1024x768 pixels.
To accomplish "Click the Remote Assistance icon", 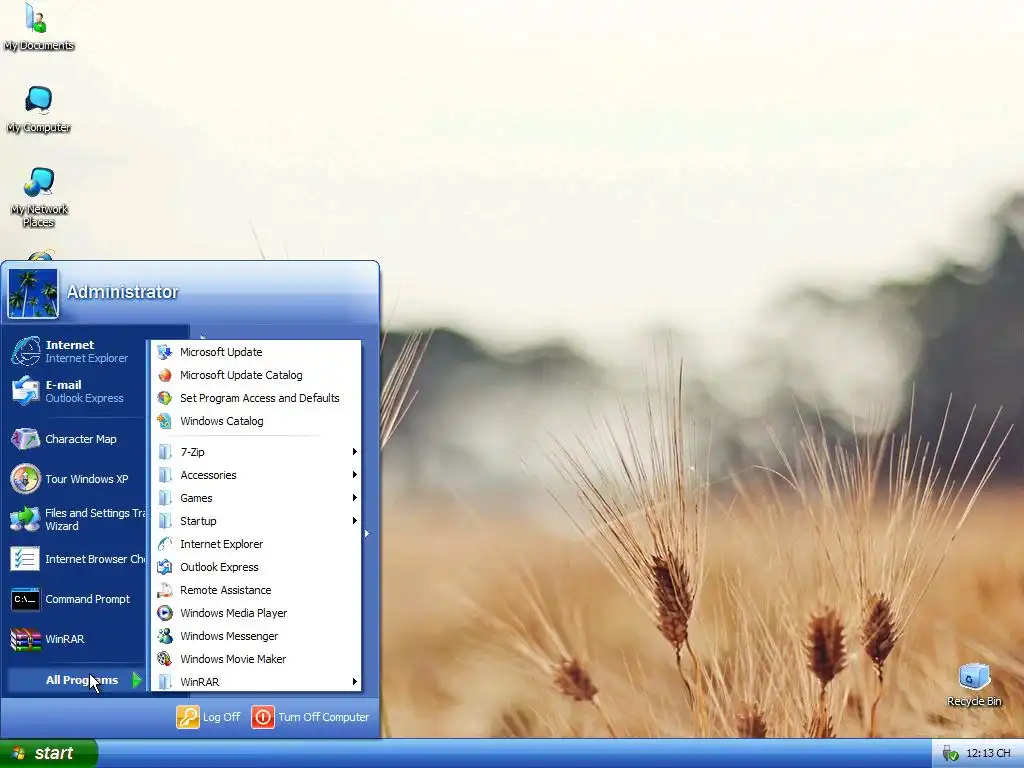I will tap(165, 590).
